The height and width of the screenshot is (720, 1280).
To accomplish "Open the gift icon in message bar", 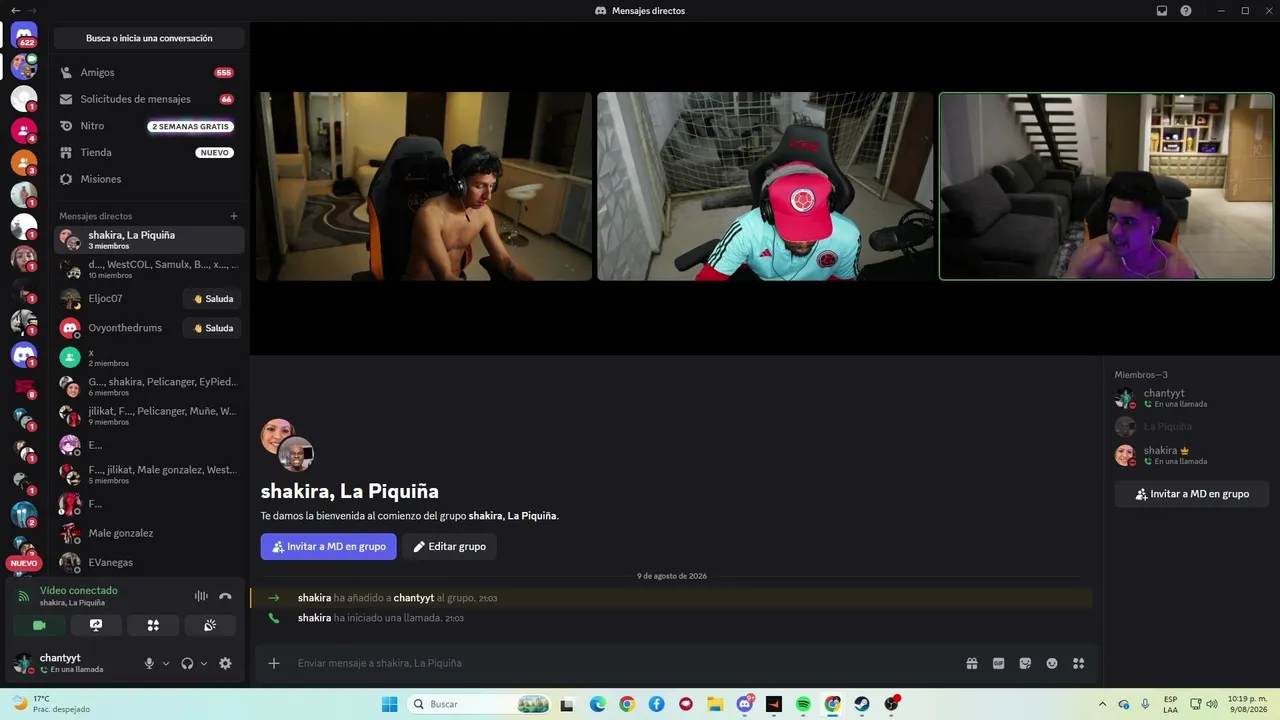I will [972, 663].
